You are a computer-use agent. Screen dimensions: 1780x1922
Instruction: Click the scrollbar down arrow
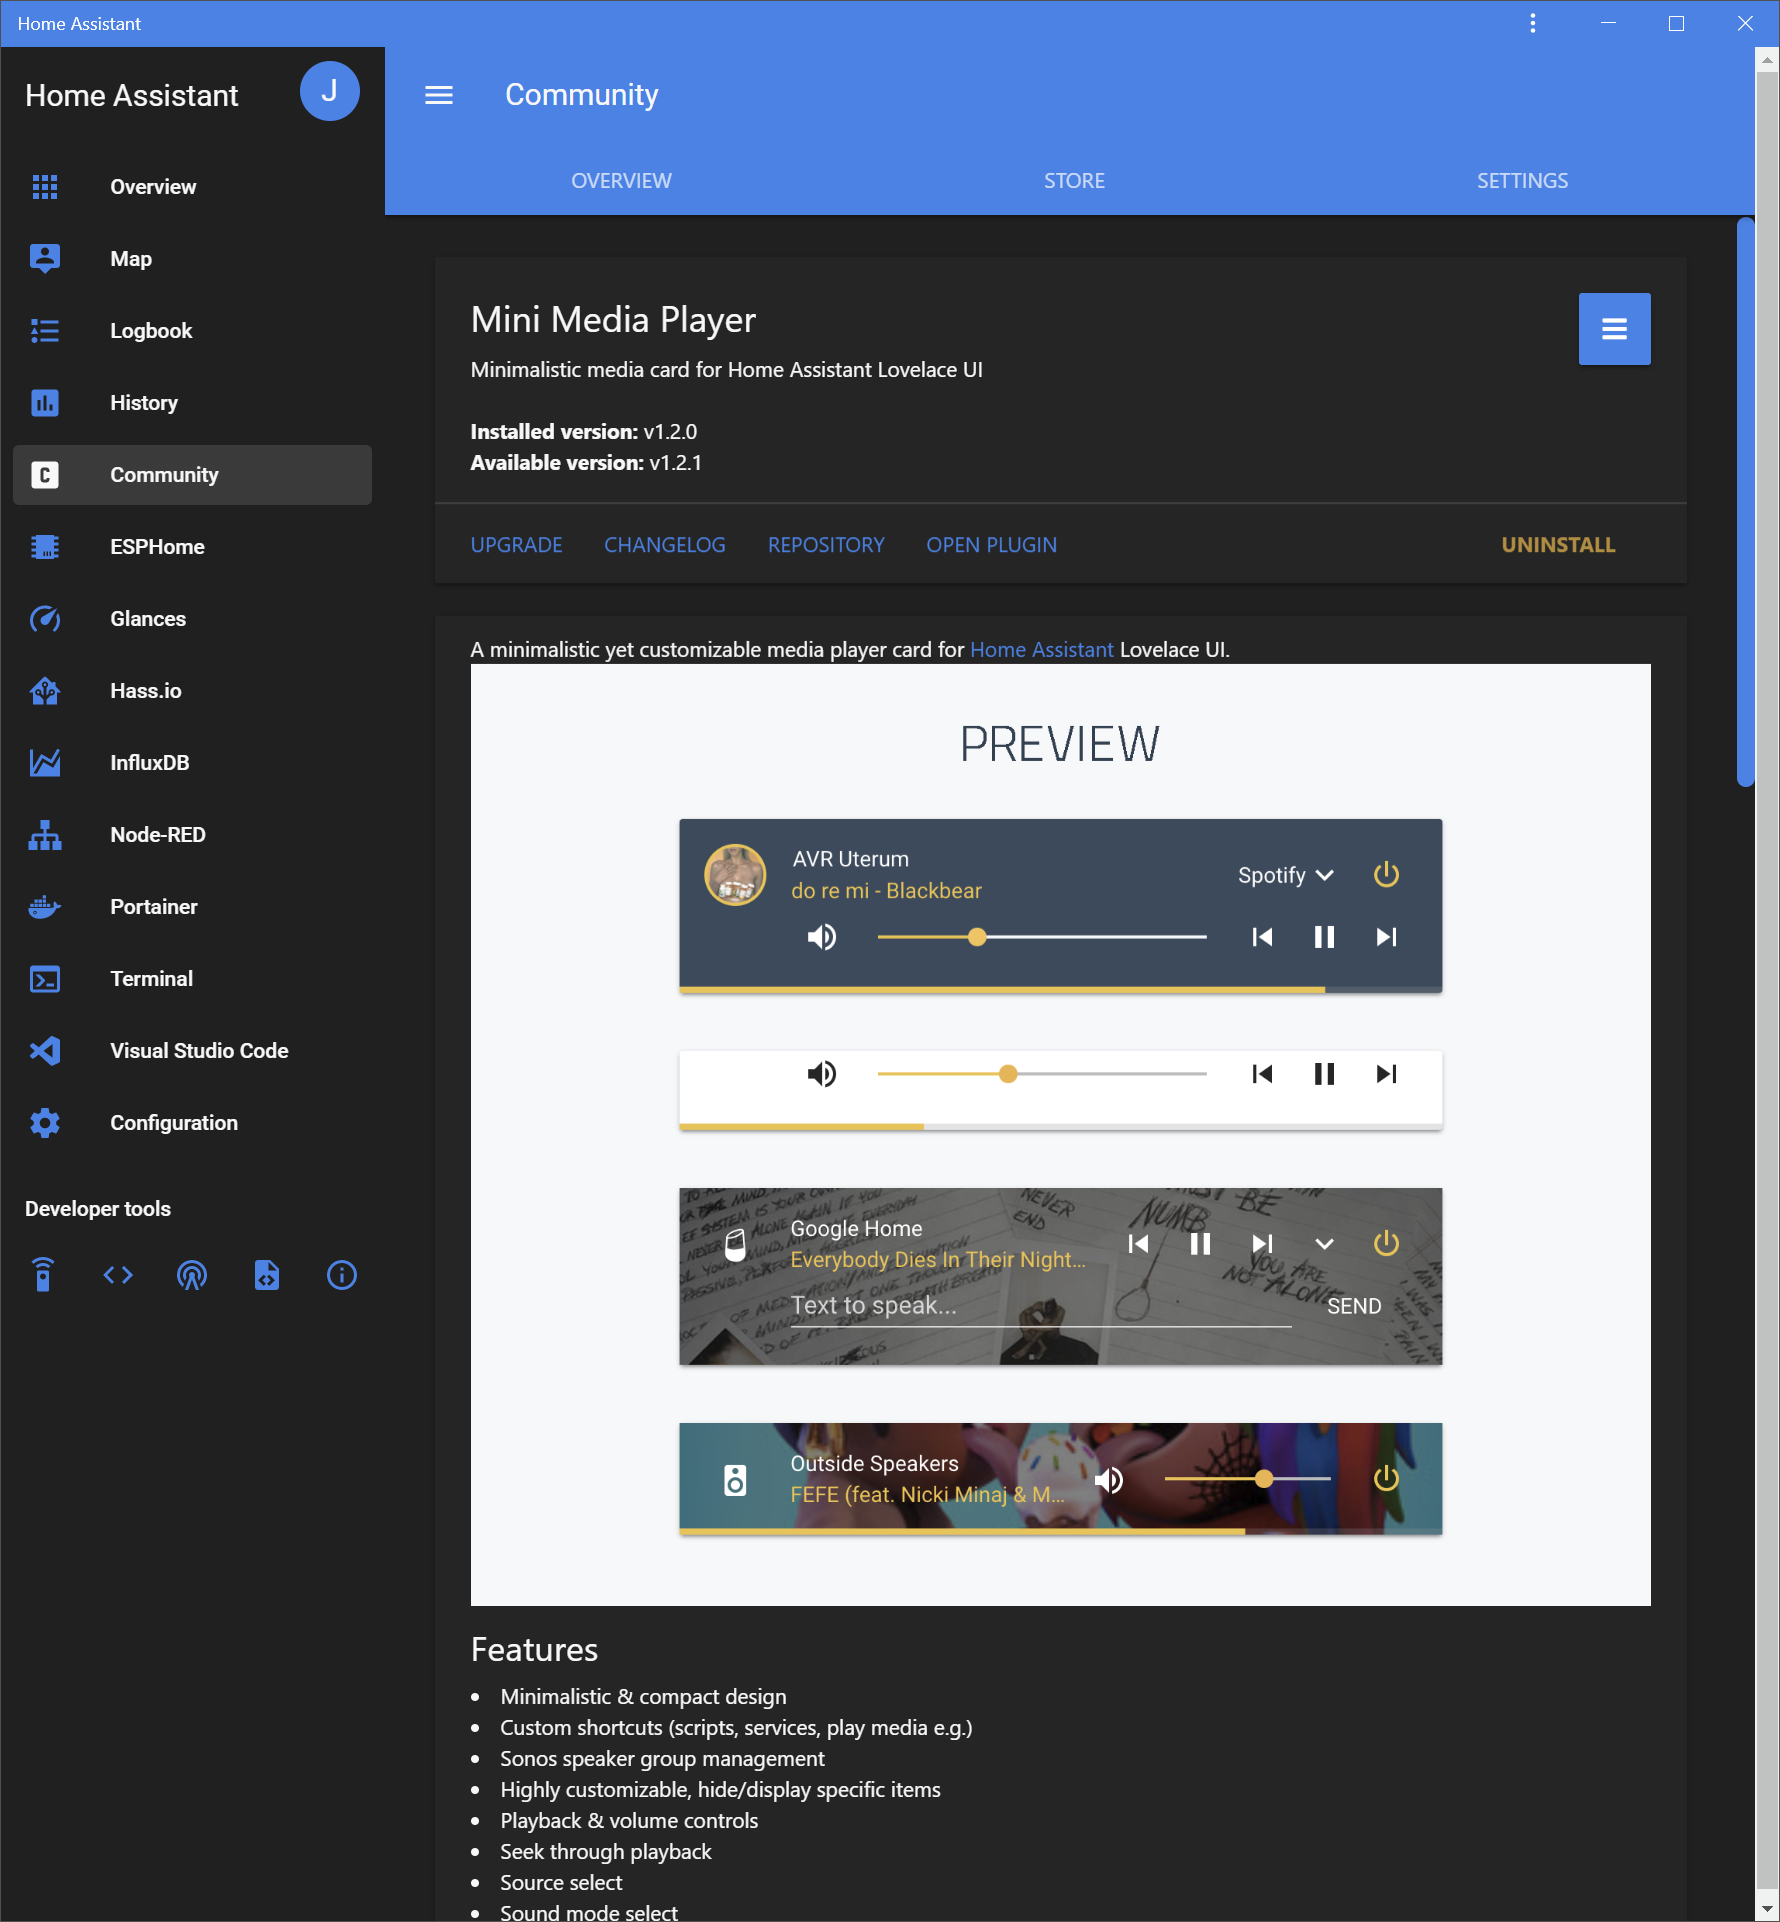(1767, 1909)
